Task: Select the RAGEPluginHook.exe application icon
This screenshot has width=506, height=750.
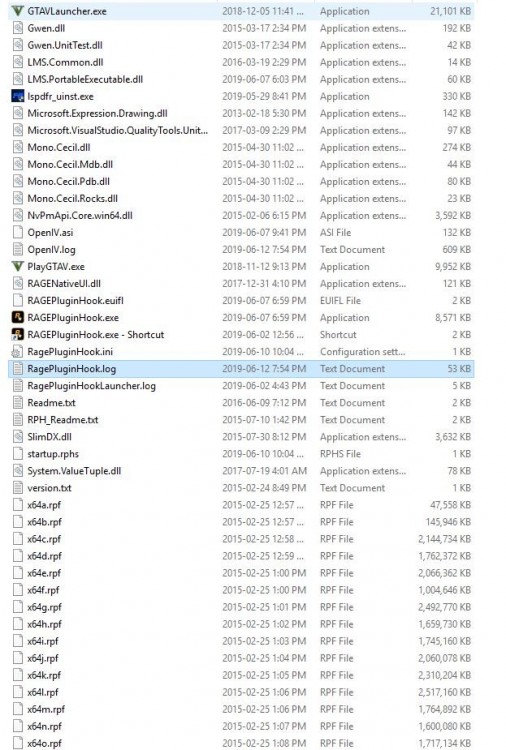Action: tap(18, 318)
